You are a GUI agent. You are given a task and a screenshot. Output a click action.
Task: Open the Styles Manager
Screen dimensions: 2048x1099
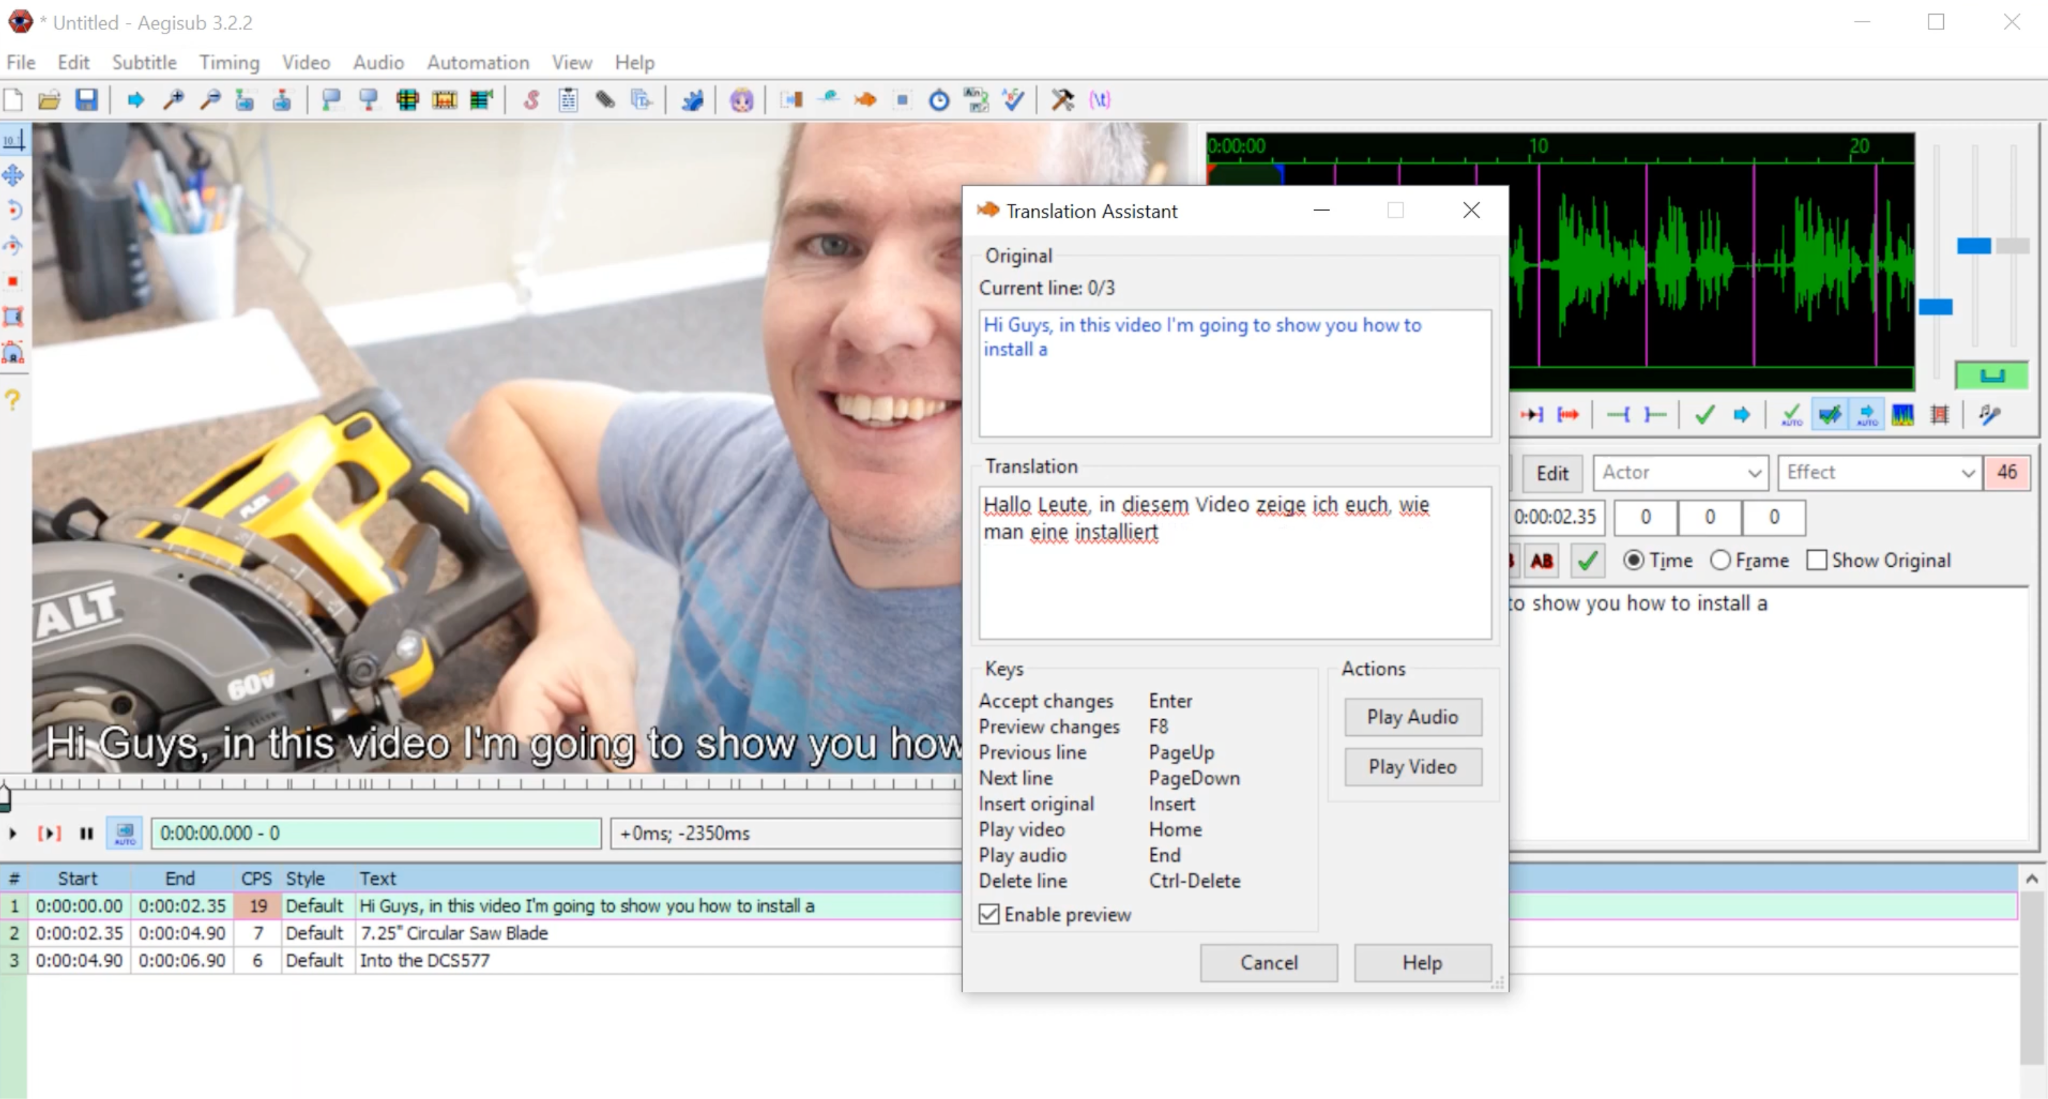[531, 100]
